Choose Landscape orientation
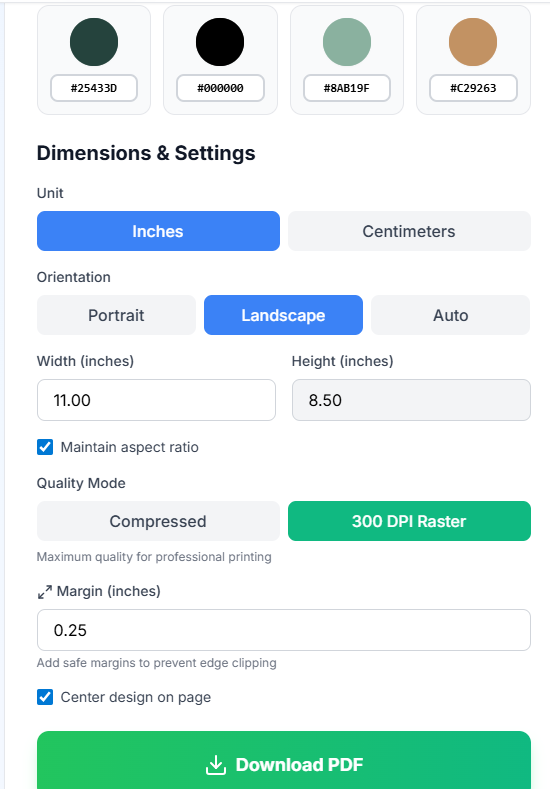The height and width of the screenshot is (789, 550). [283, 315]
